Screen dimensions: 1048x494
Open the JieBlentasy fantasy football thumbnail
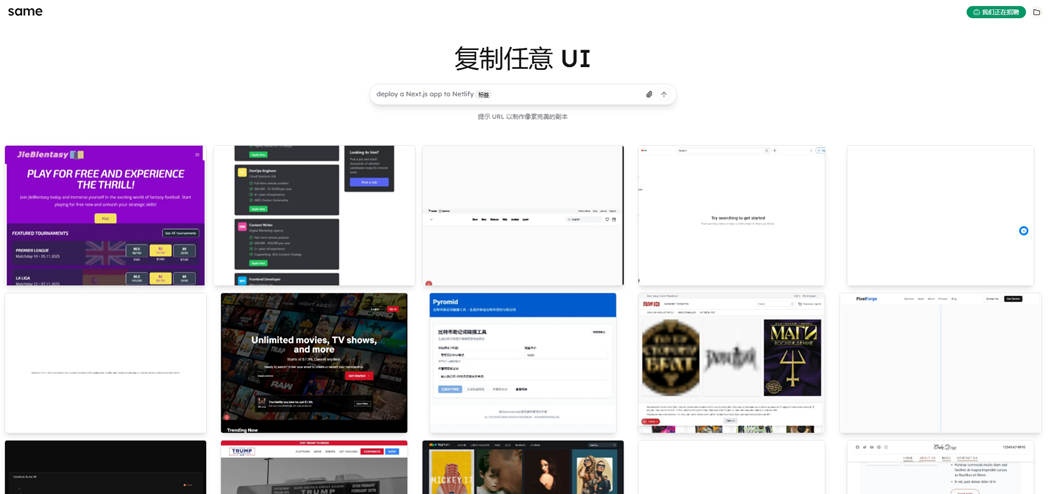[x=105, y=215]
